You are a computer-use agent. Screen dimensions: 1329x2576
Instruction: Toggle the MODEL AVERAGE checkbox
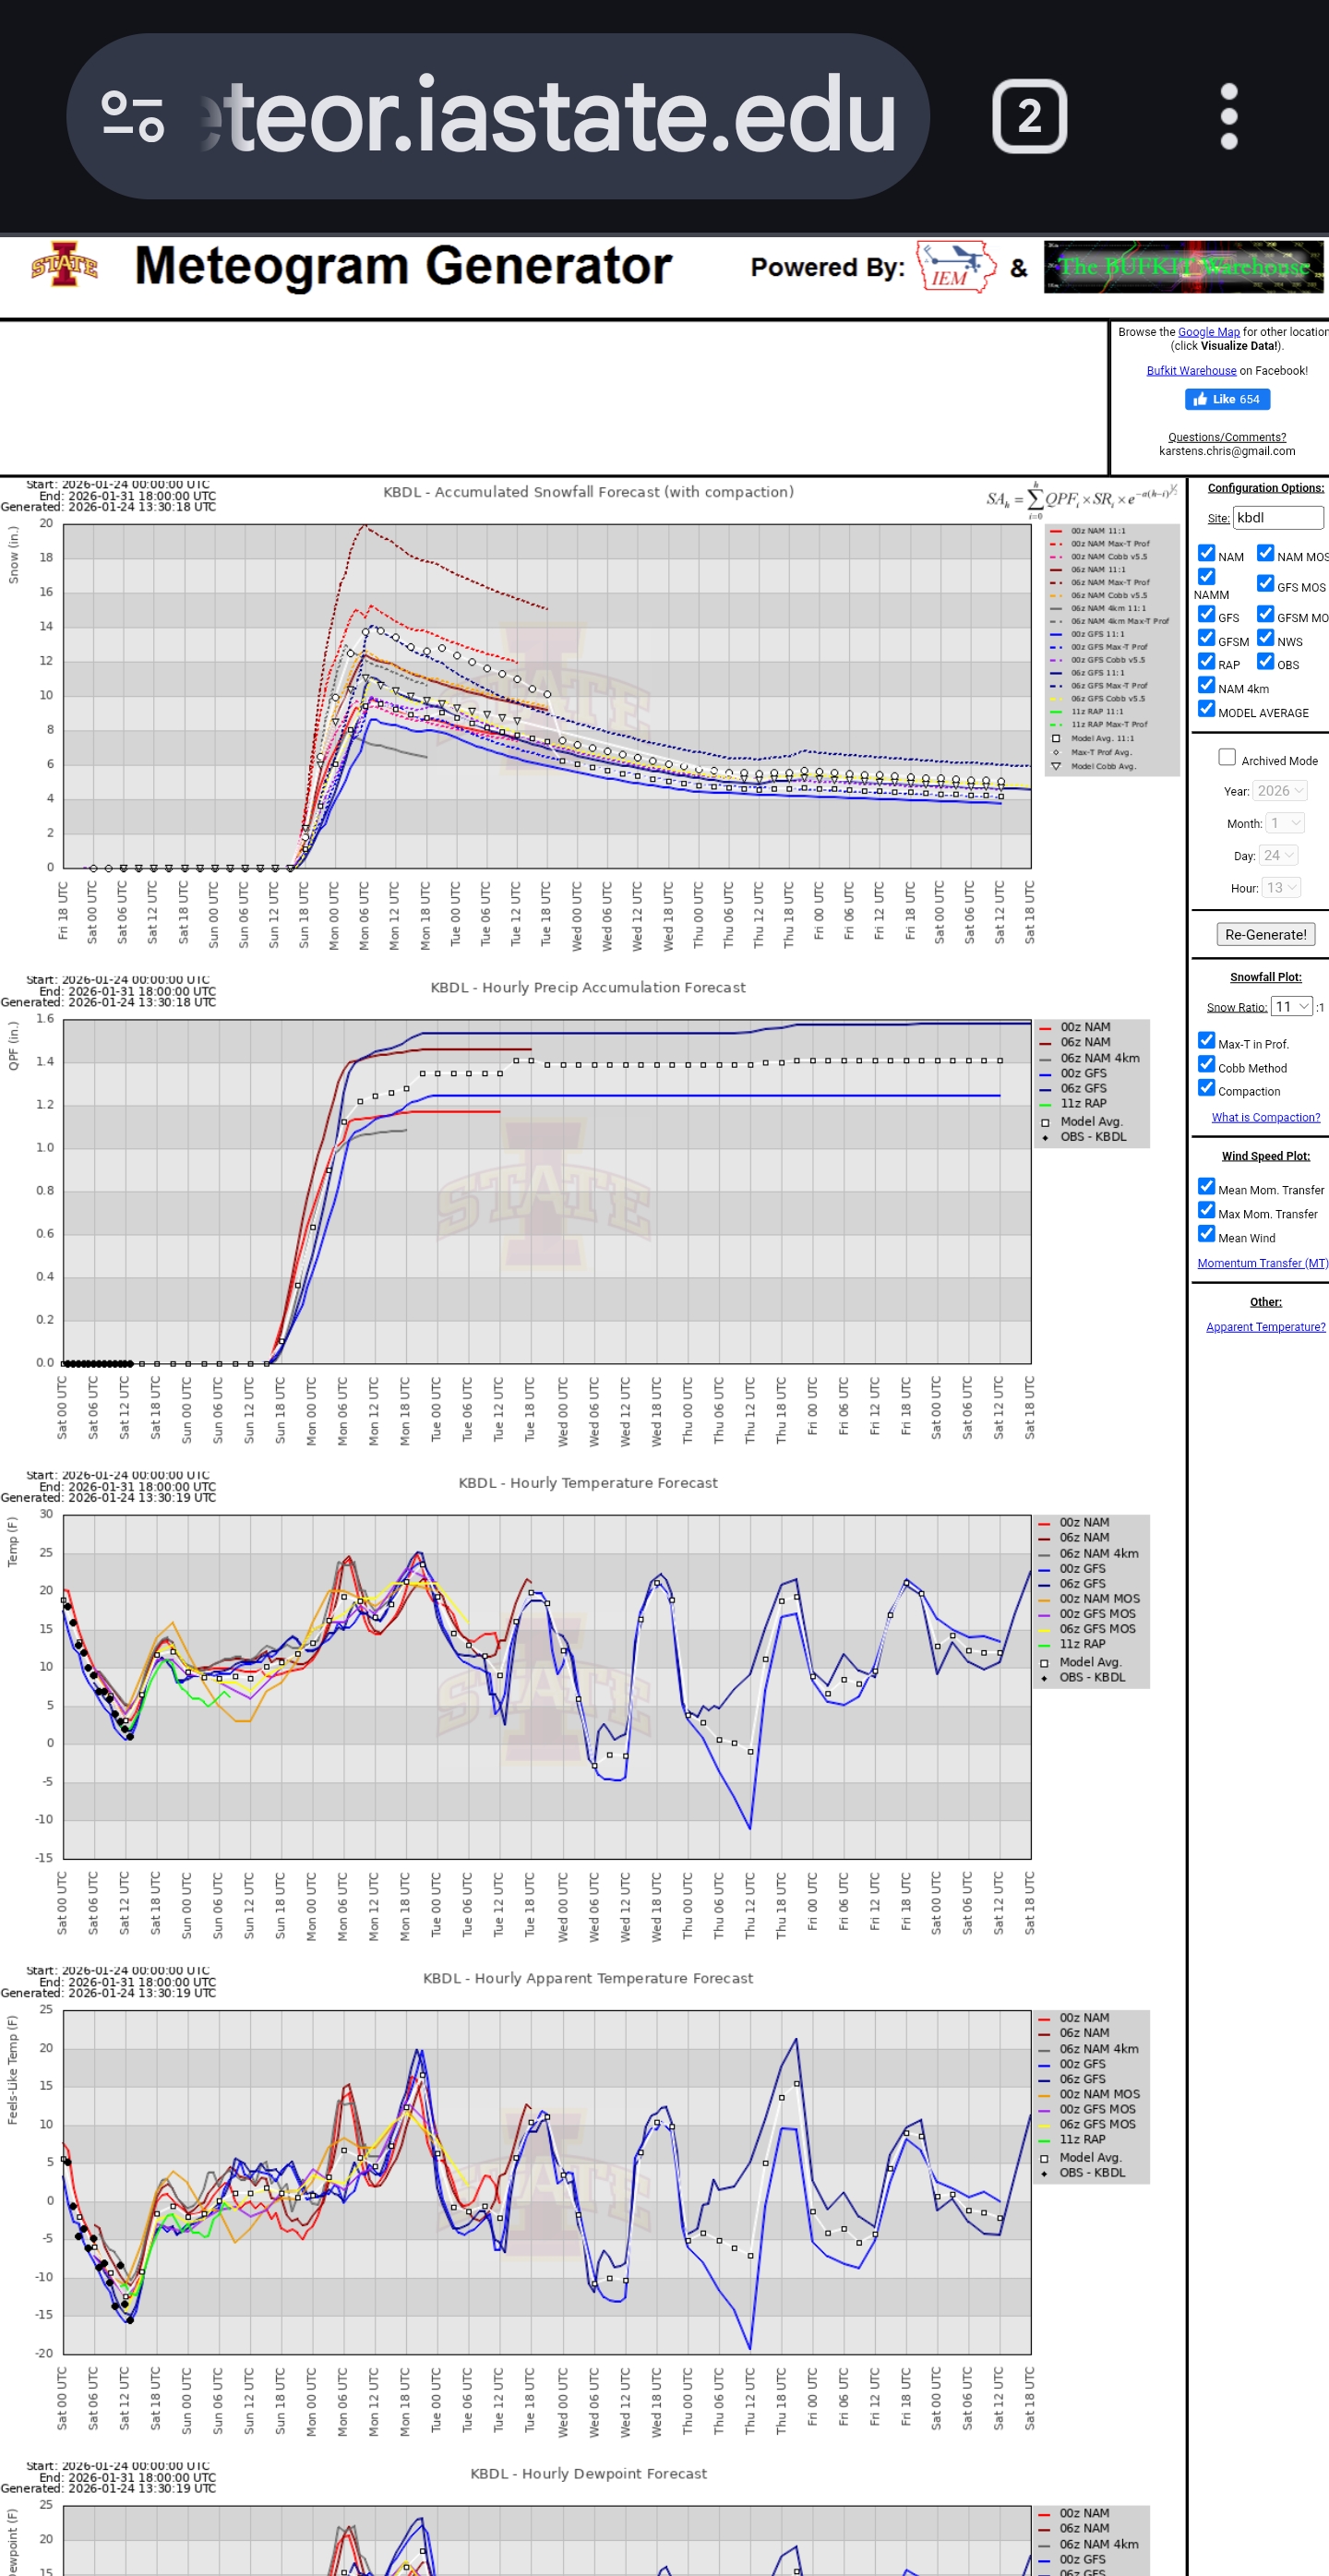point(1206,710)
